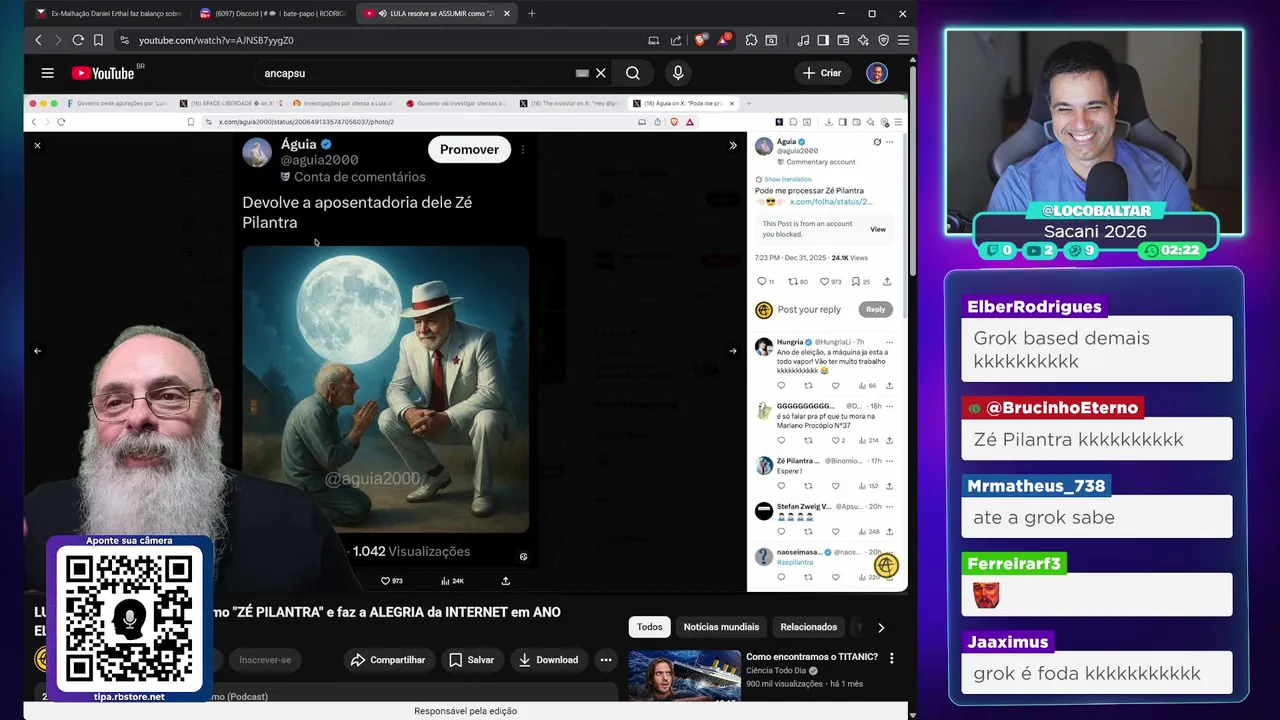Image resolution: width=1280 pixels, height=720 pixels.
Task: Toggle the browser sidebar panel icon
Action: 823,40
